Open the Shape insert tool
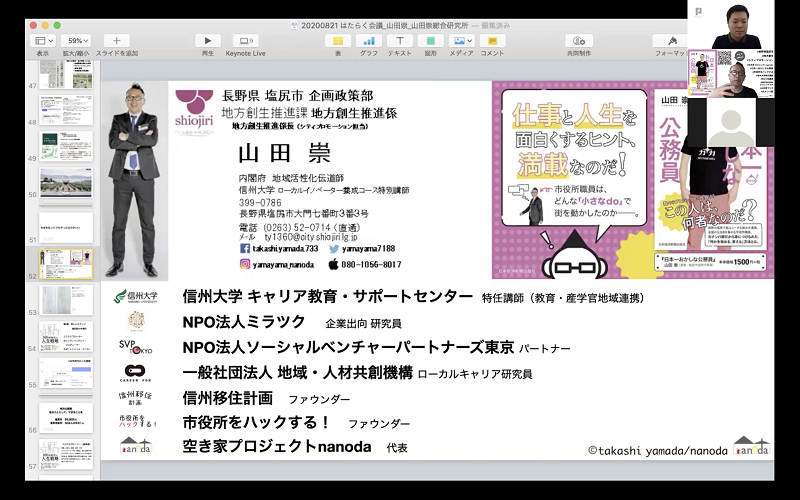 tap(430, 40)
